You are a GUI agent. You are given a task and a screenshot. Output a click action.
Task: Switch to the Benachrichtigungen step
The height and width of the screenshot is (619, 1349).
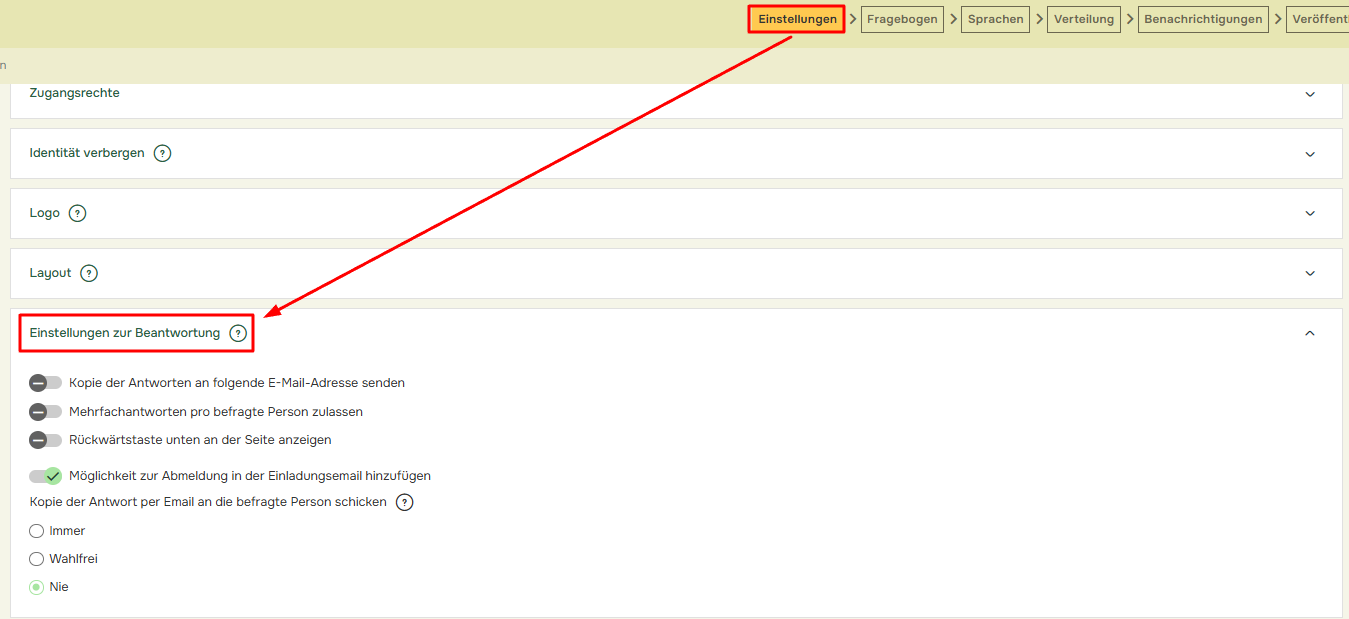1203,20
